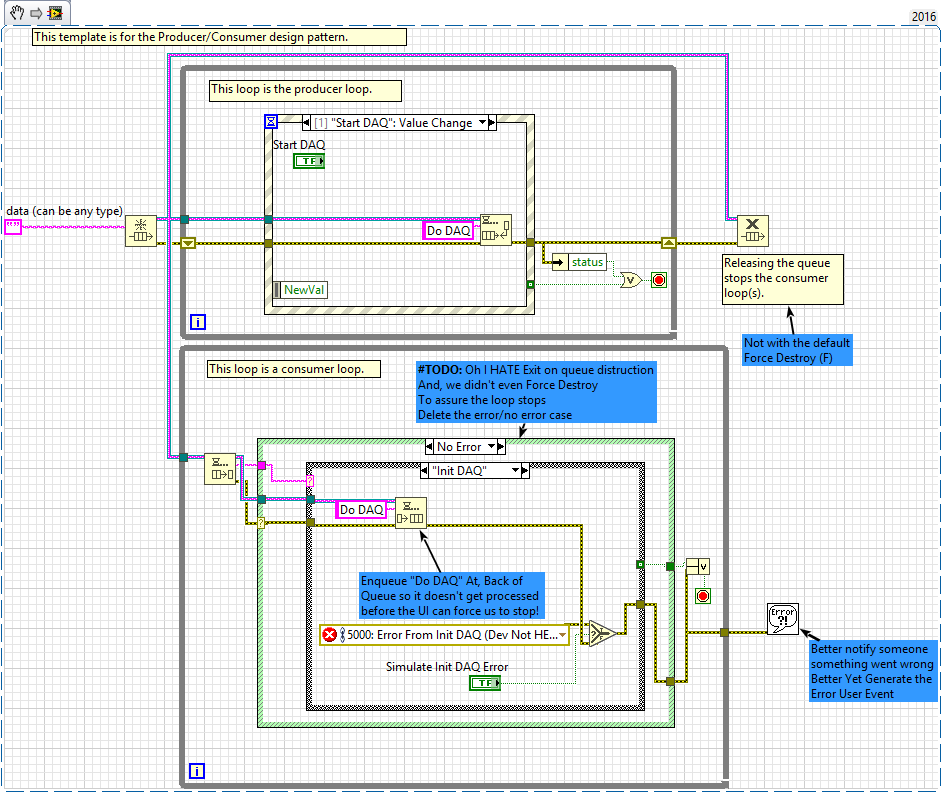This screenshot has height=793, width=942.
Task: Open the 5000 error ring constant dropdown
Action: tap(562, 635)
